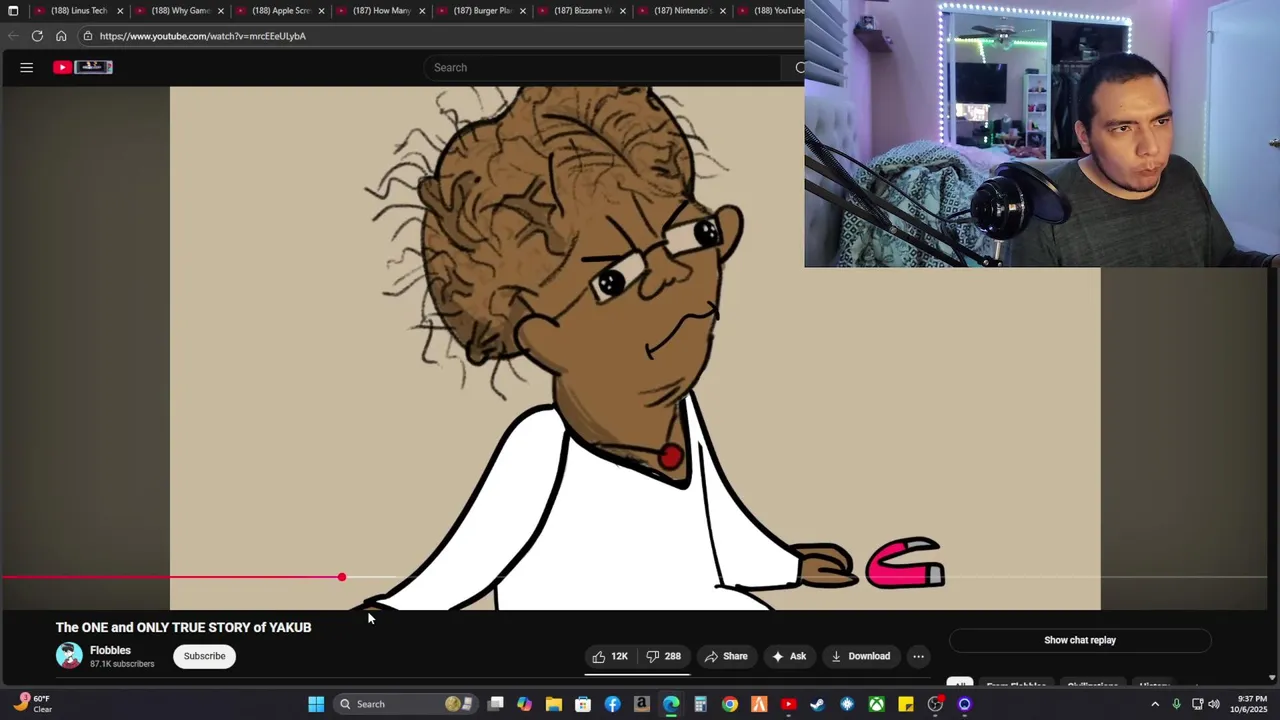View site info lock icon in address bar
This screenshot has width=1280, height=720.
[88, 36]
